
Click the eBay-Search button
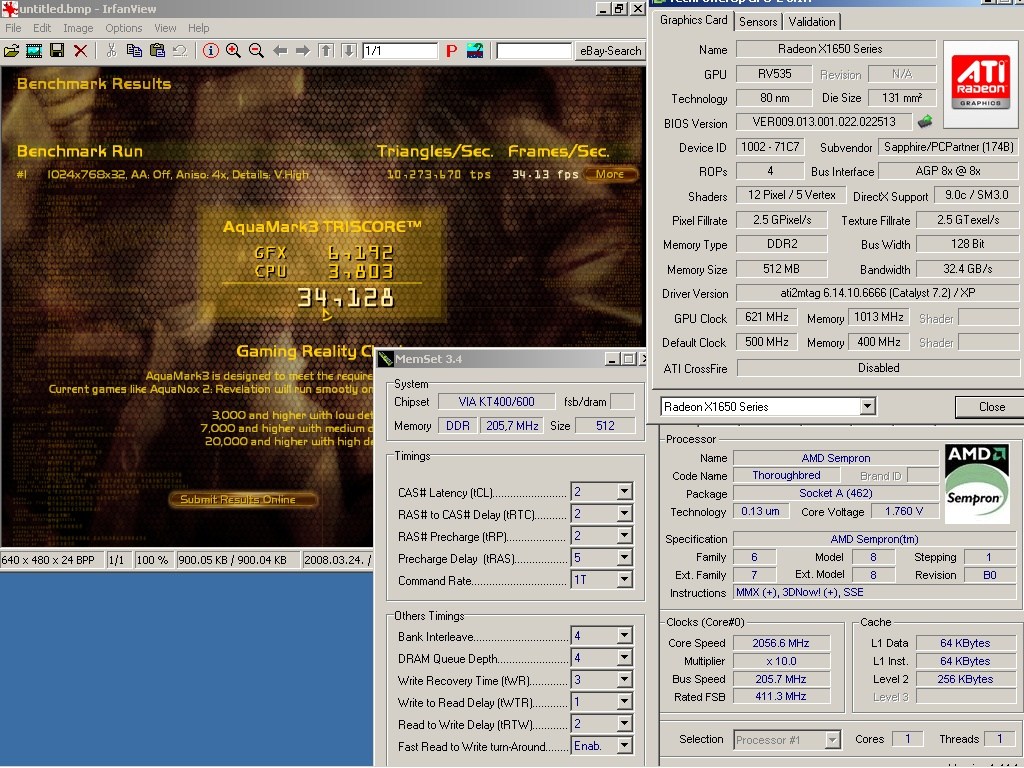tap(611, 51)
